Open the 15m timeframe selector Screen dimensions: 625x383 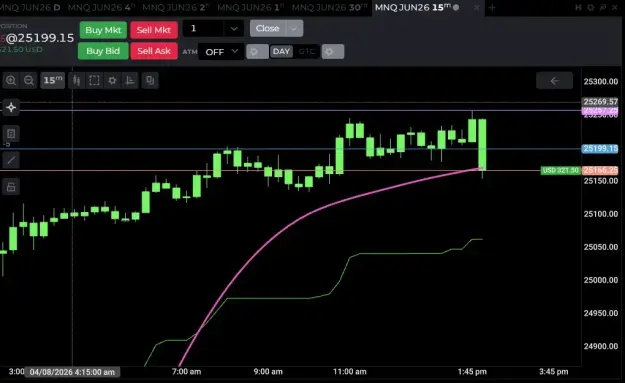(x=53, y=81)
